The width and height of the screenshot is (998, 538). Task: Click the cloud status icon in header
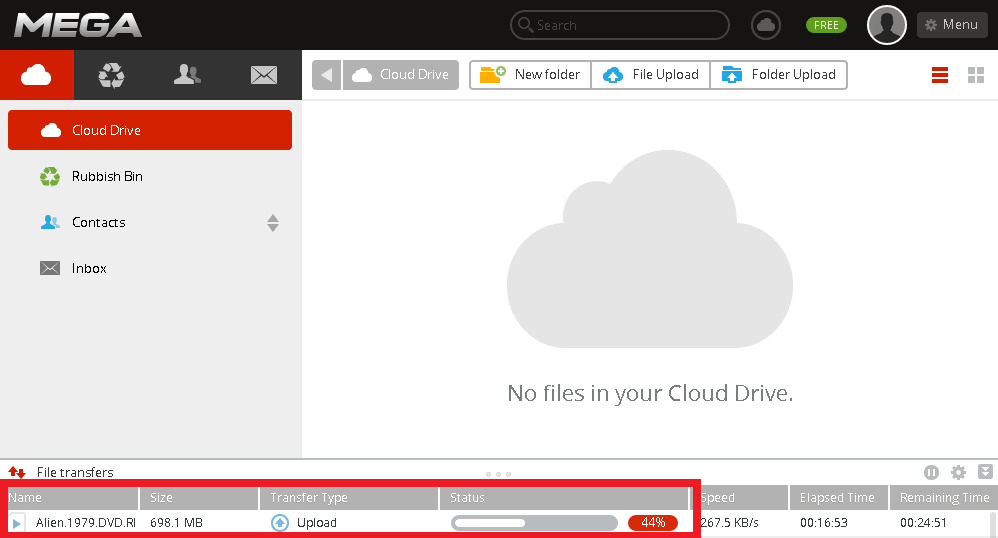(766, 25)
